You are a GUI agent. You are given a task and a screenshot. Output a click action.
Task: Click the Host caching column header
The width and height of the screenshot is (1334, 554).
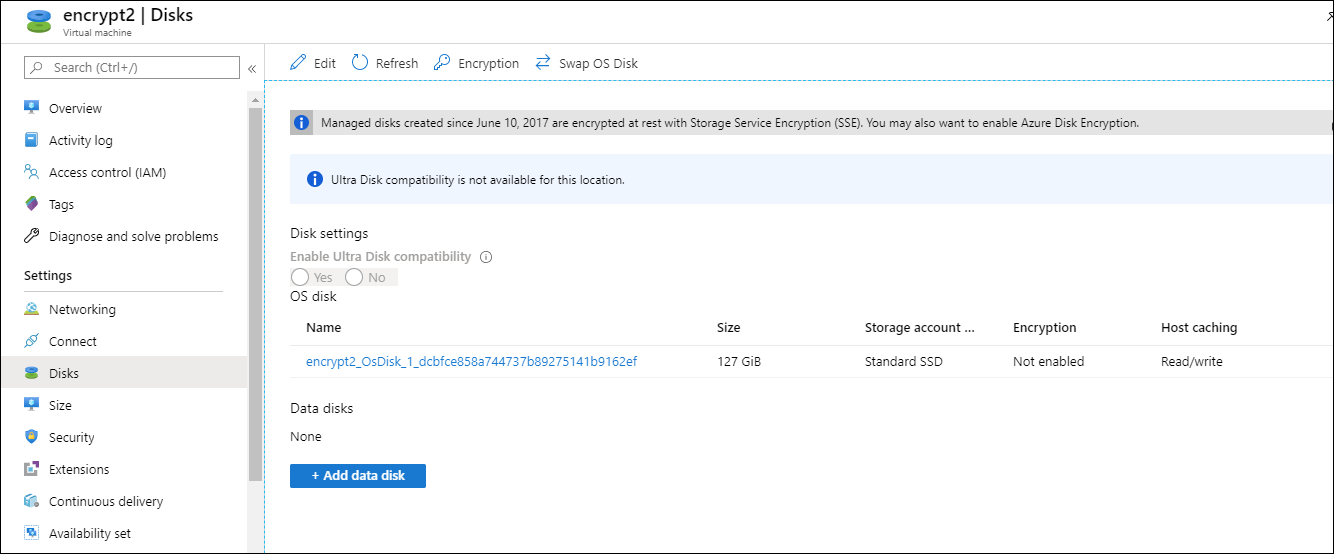(1198, 327)
